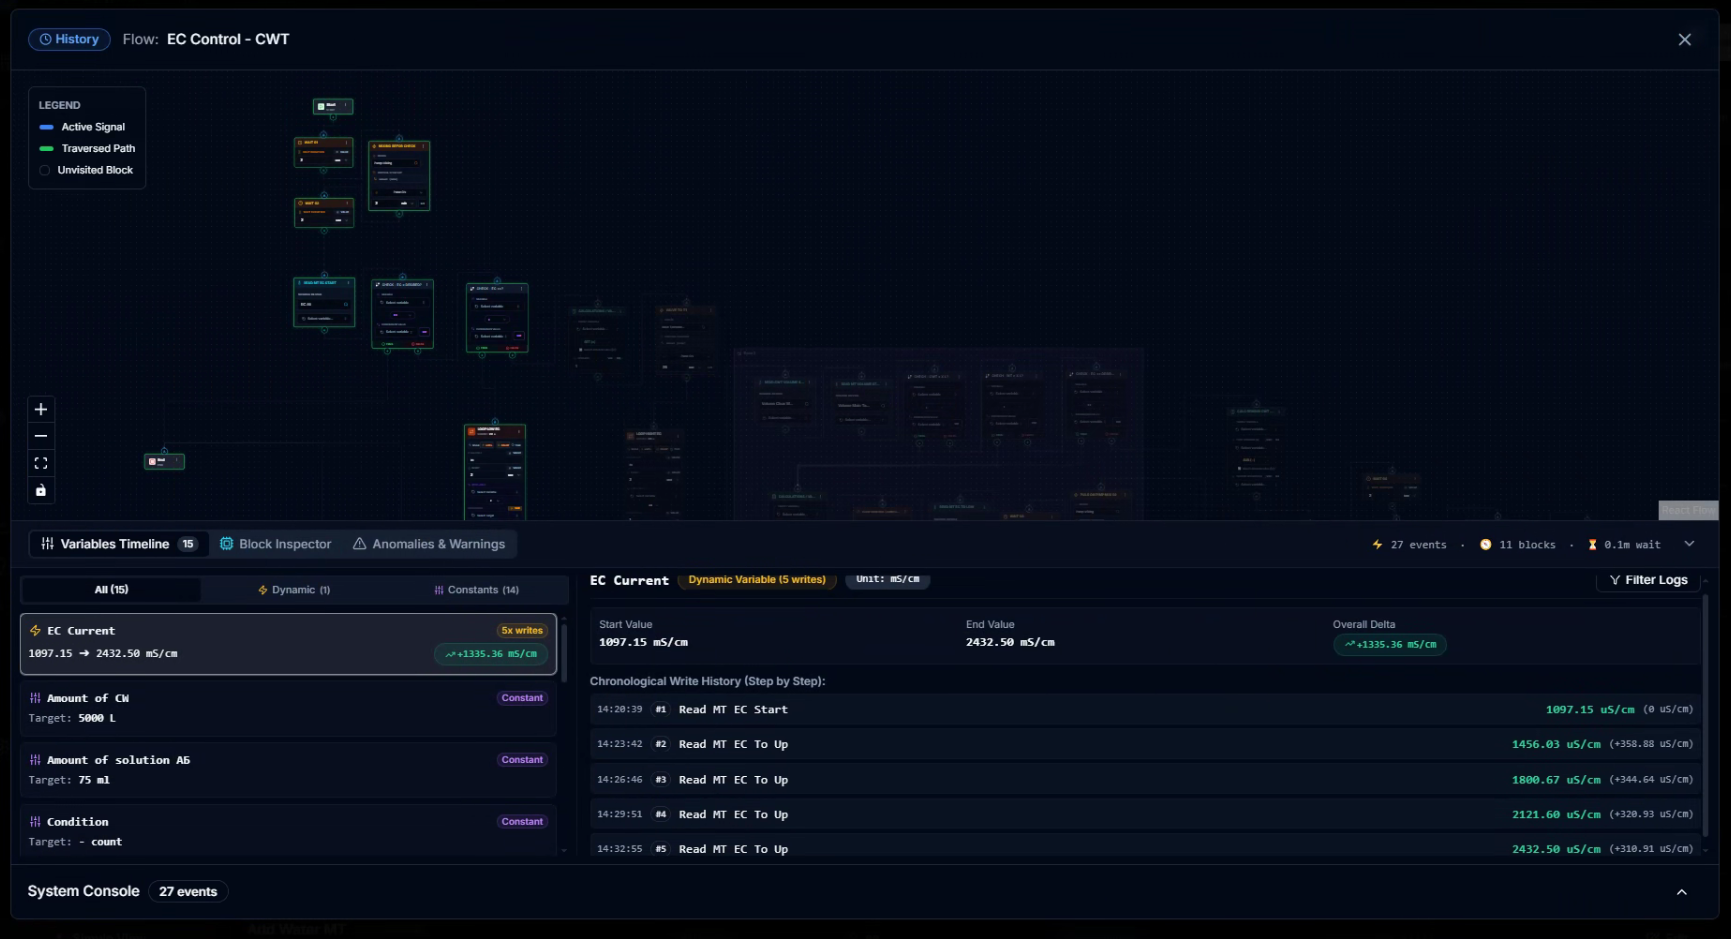Click the Dynamic Variable (5 writes) tag

pos(757,580)
